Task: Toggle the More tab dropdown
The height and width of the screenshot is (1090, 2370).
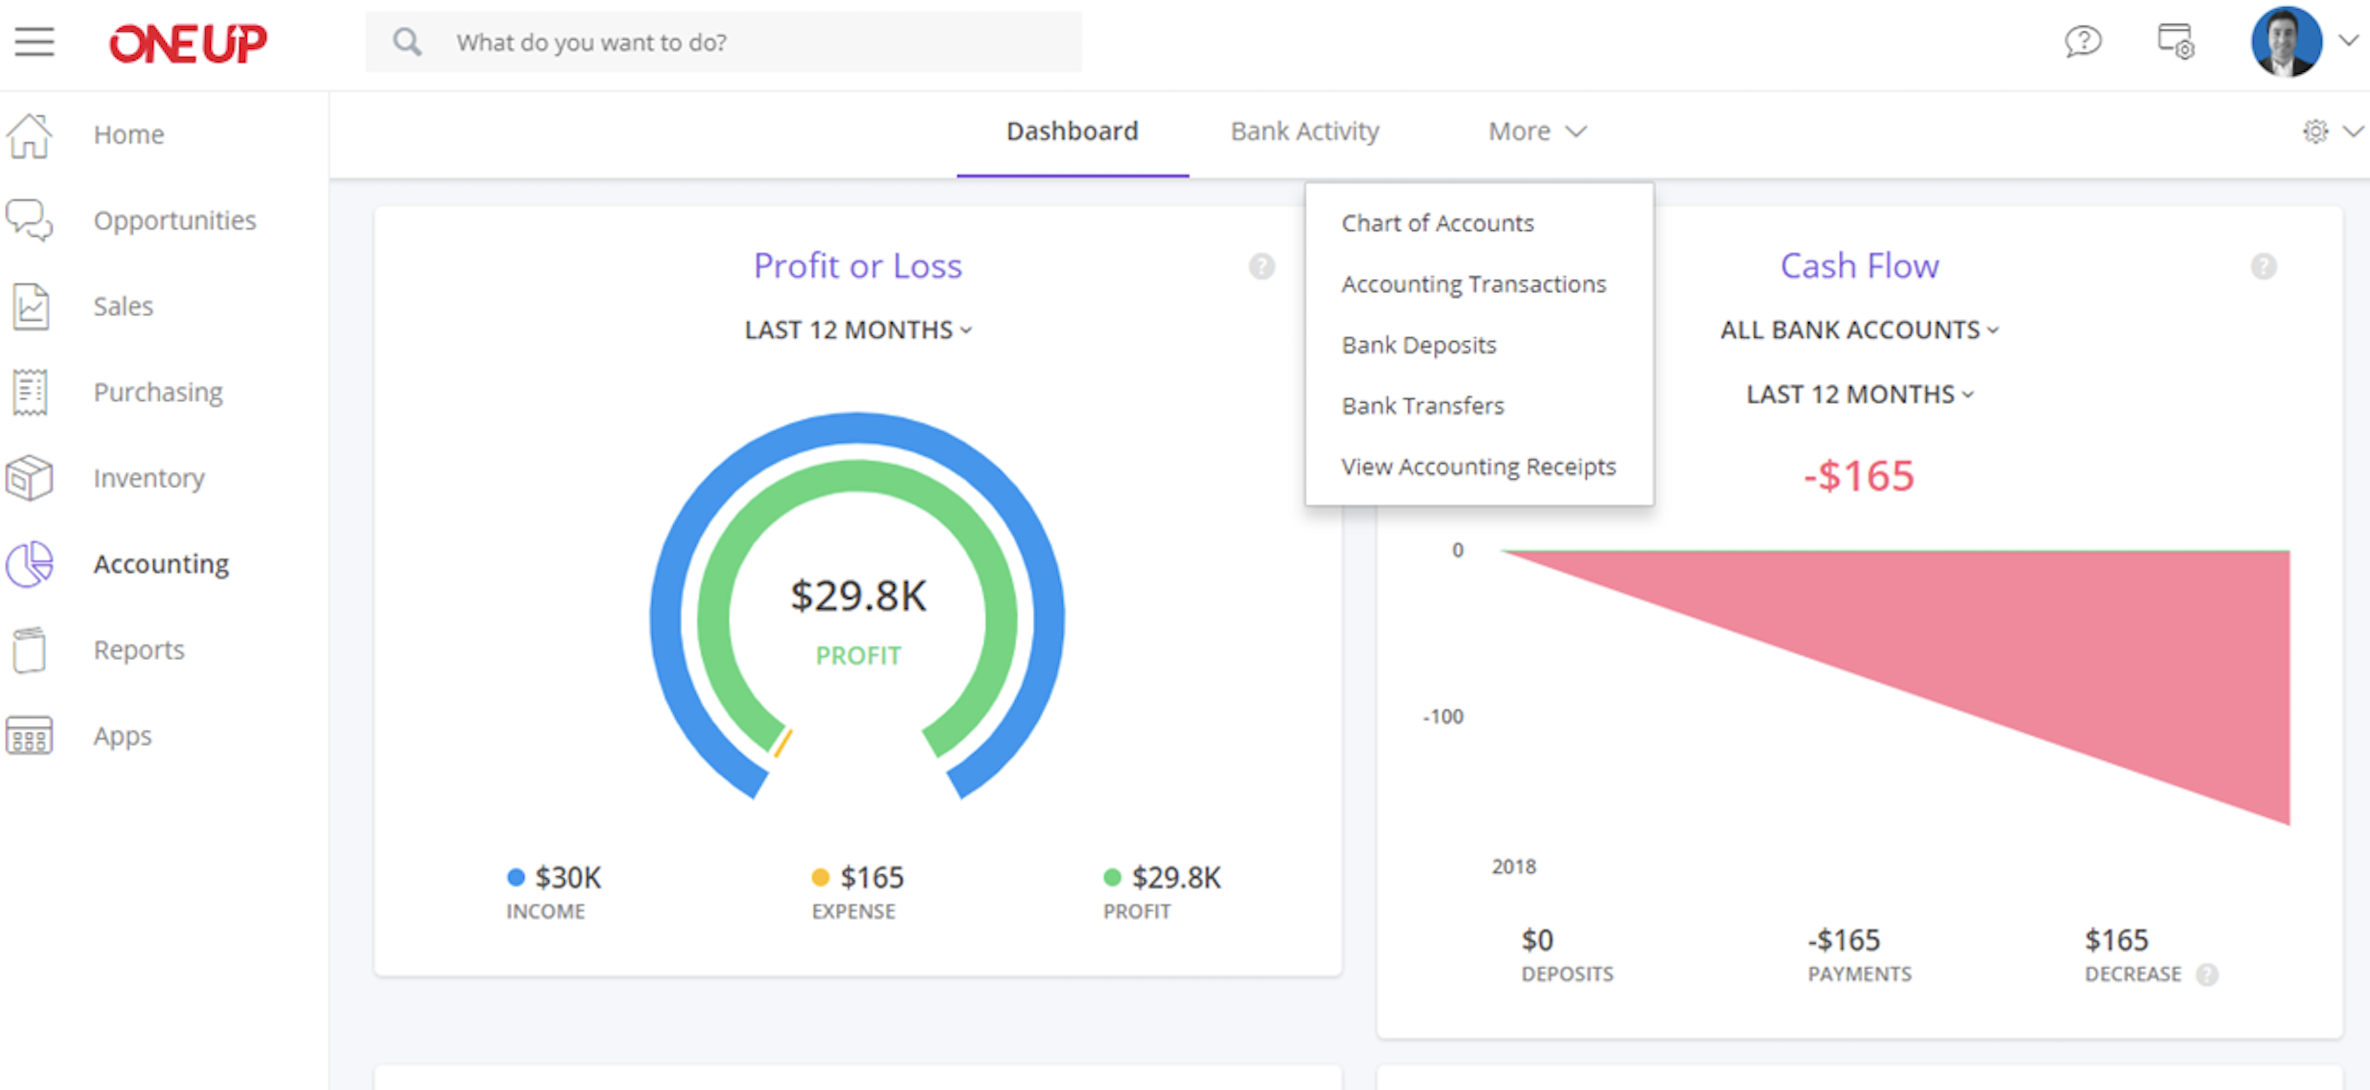Action: [x=1537, y=131]
